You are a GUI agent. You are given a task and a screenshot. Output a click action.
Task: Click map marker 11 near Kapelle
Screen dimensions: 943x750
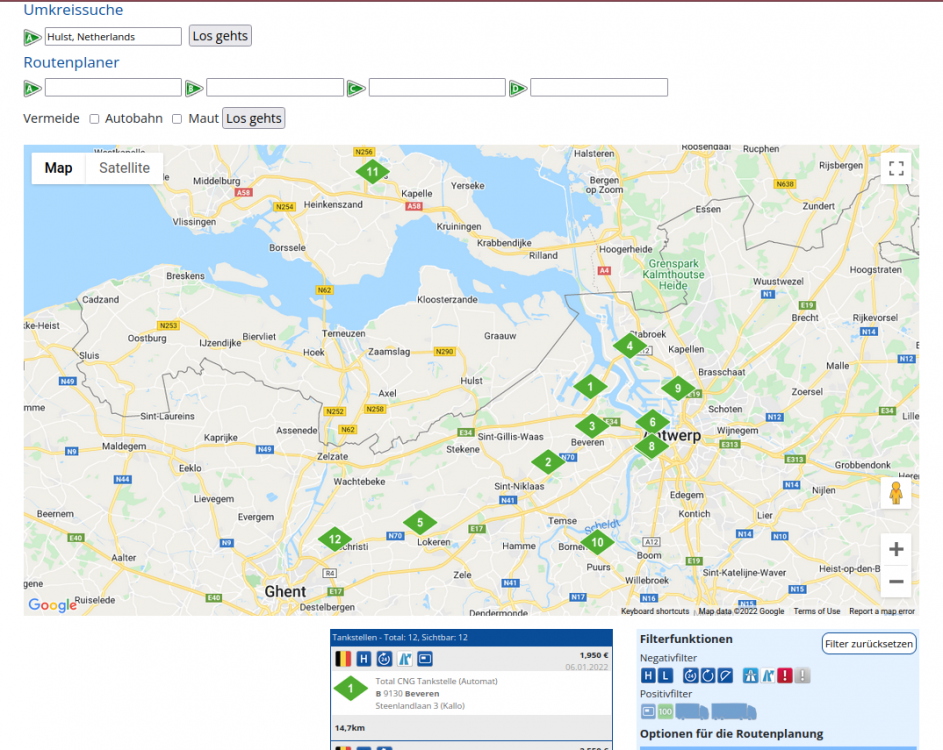[372, 171]
